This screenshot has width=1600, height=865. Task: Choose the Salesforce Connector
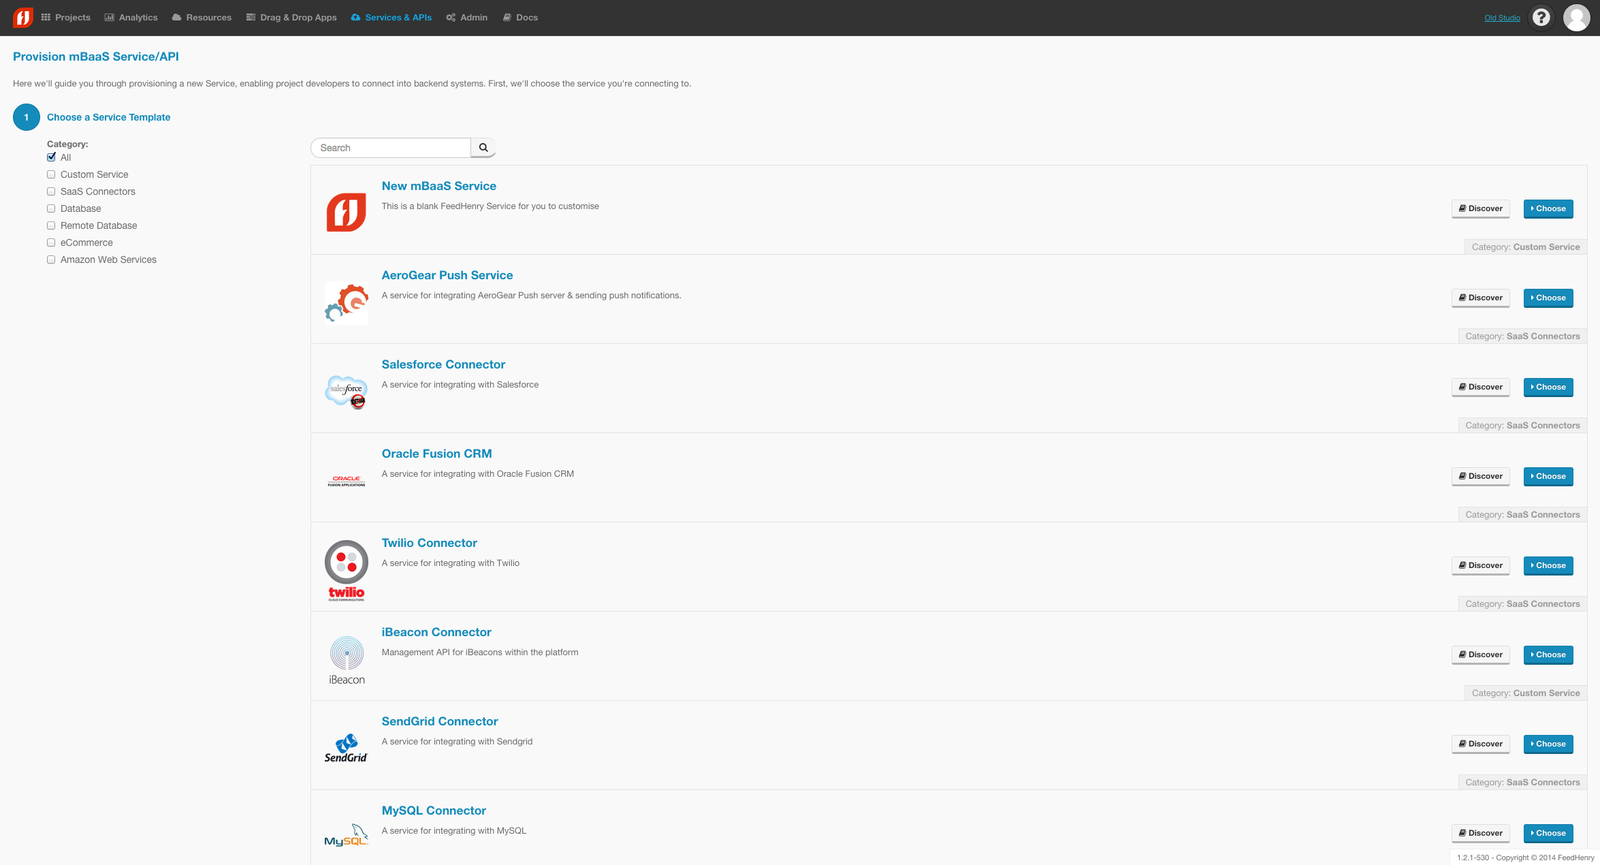[1548, 387]
